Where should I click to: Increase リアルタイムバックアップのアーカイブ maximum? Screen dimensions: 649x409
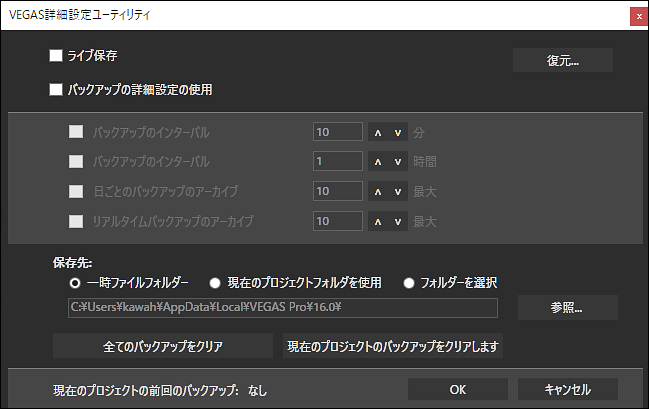pyautogui.click(x=378, y=221)
